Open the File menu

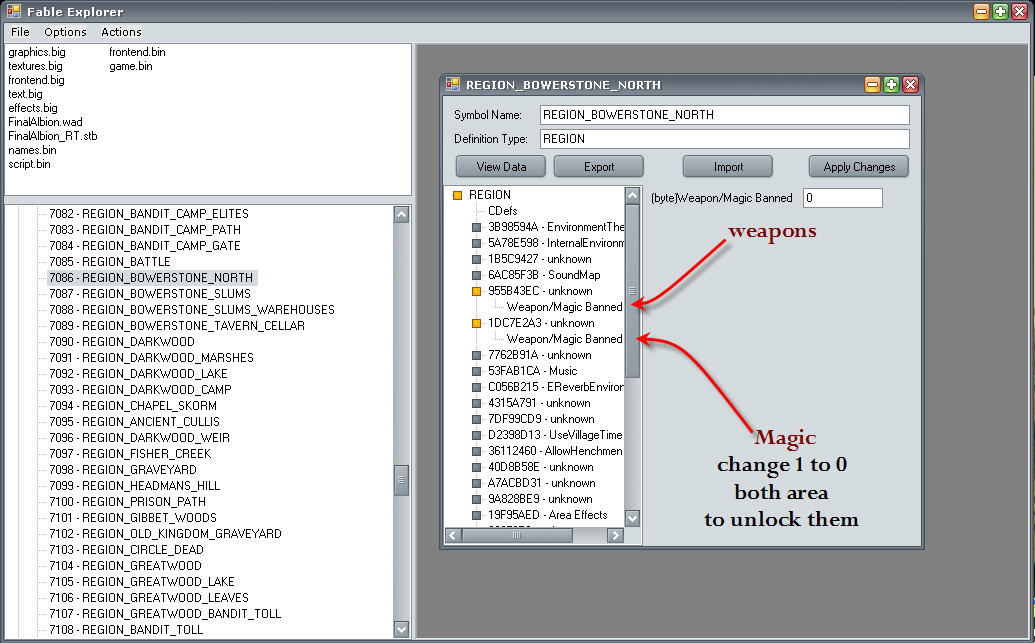(20, 32)
